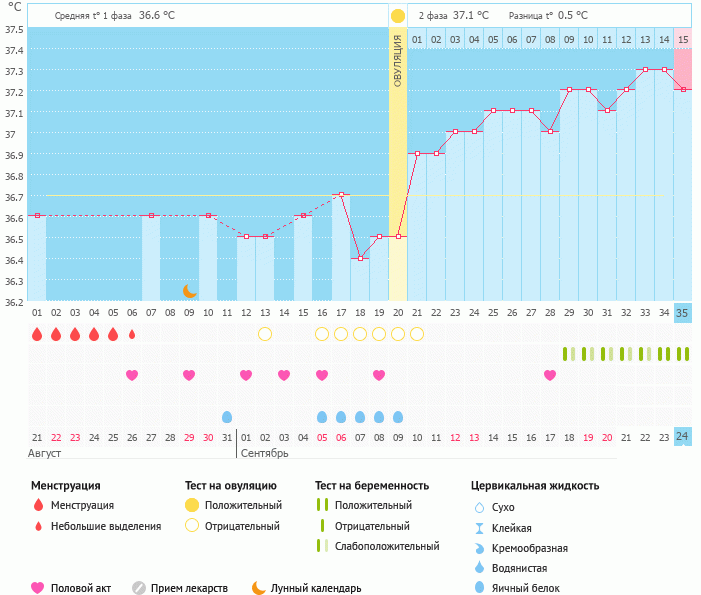Click the pink heart icon next to Половой акт
The width and height of the screenshot is (701, 595).
(38, 588)
